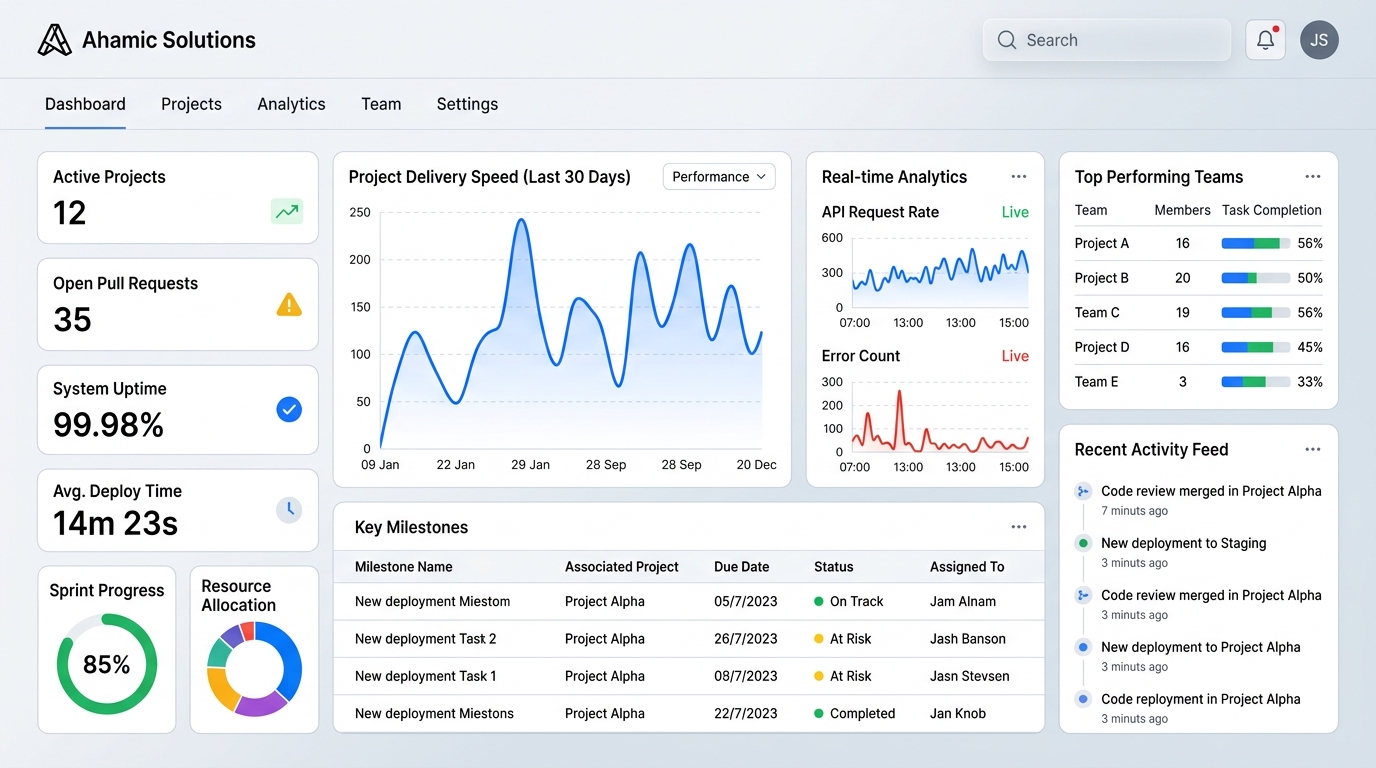1376x768 pixels.
Task: Open Key Milestones more options menu
Action: (x=1019, y=527)
